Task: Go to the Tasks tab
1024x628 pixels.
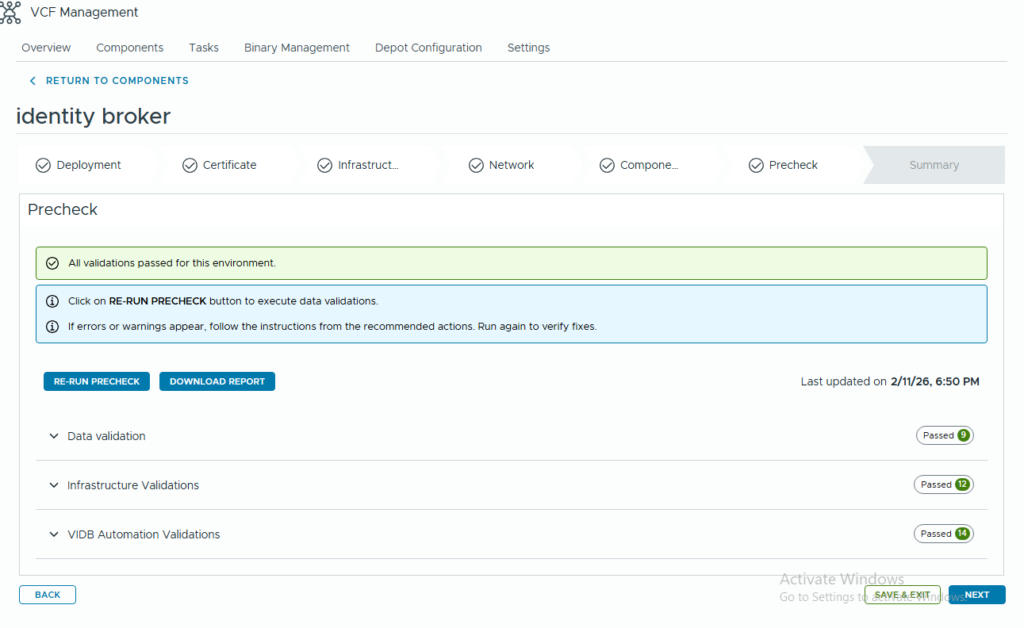Action: 204,48
